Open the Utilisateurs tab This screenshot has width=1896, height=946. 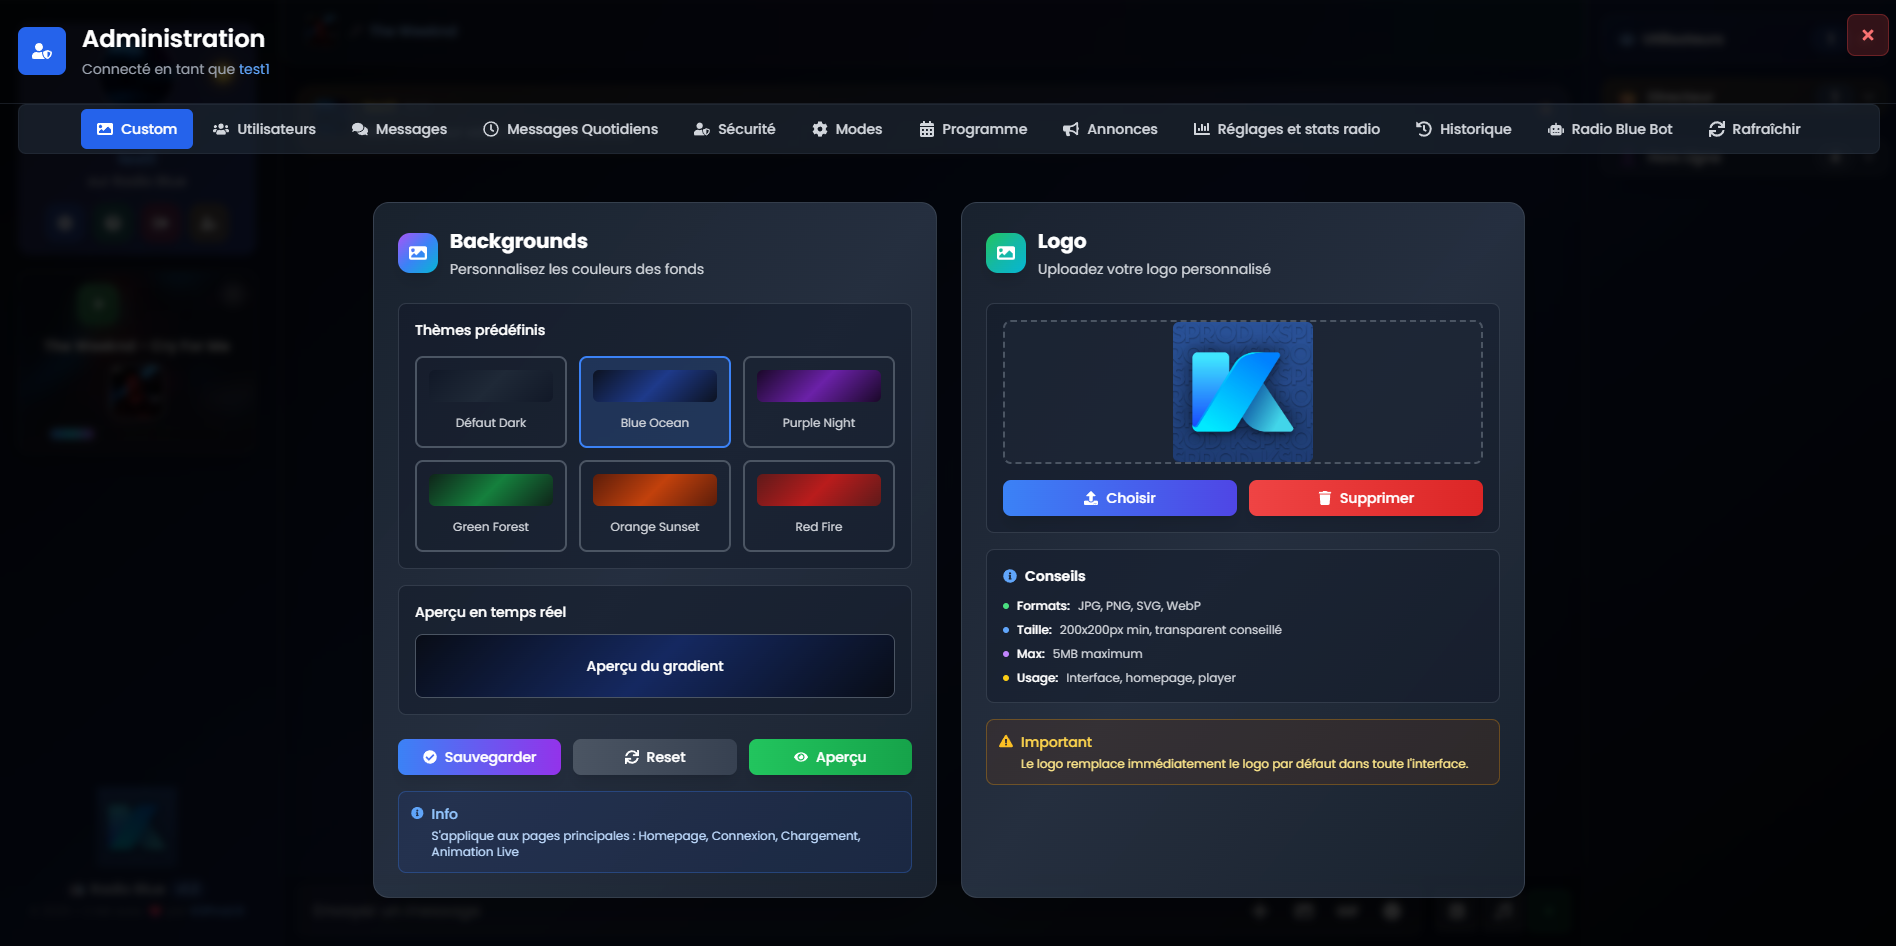pos(264,129)
